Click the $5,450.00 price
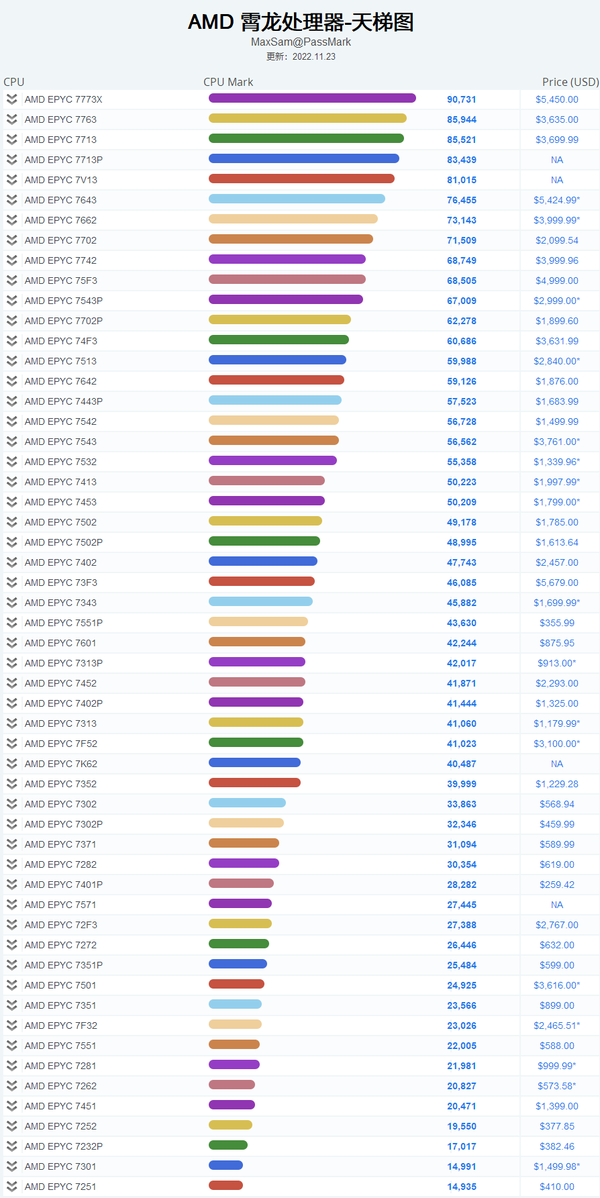 click(556, 99)
